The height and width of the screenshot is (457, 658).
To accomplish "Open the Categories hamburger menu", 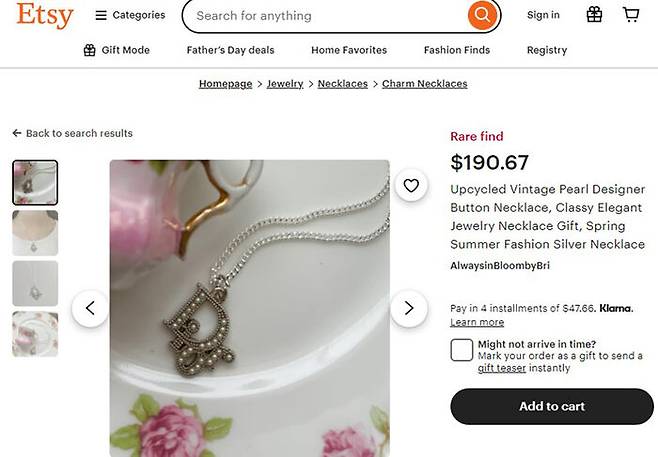I will coord(129,15).
